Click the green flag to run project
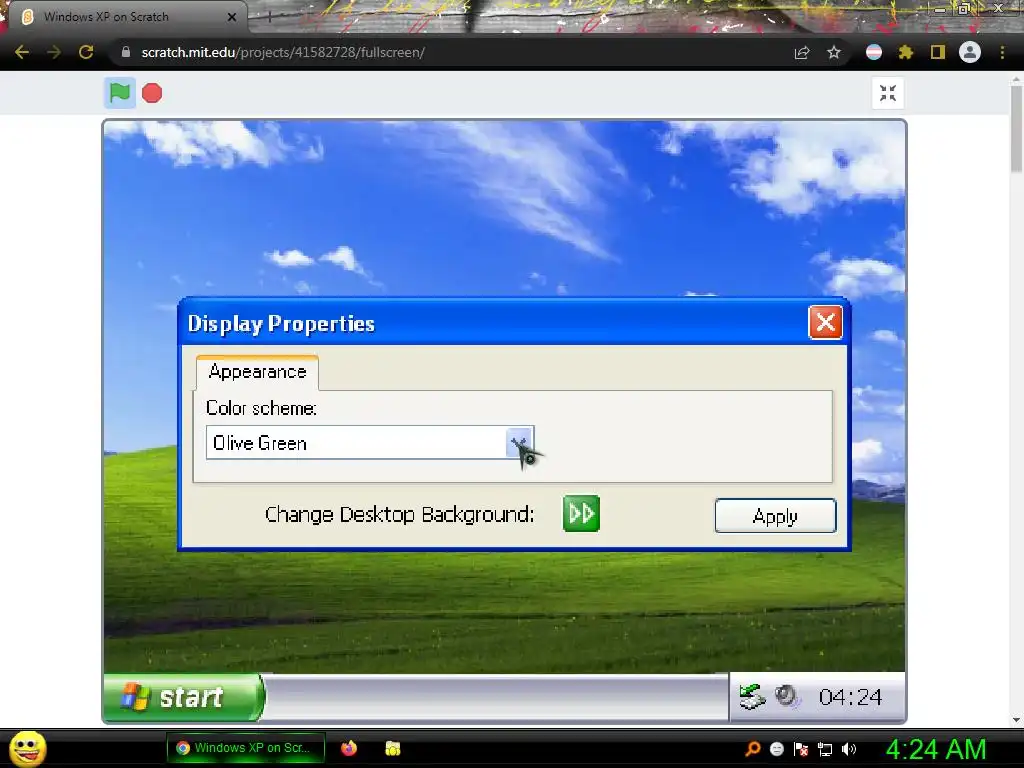 pos(120,93)
